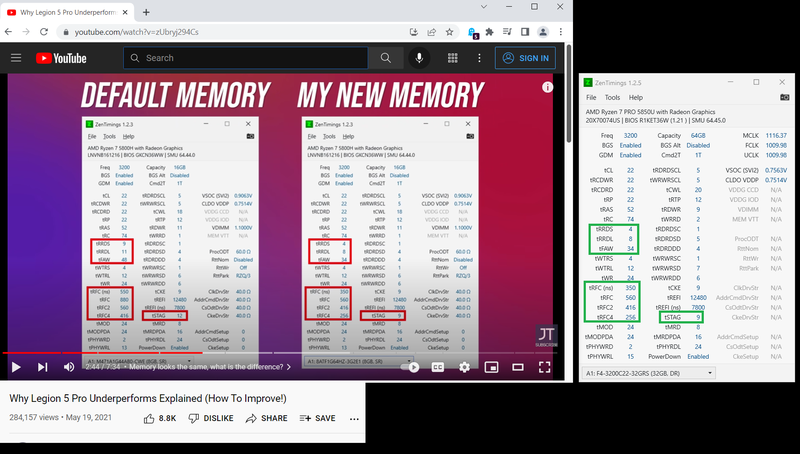Mute the video volume
Image resolution: width=800 pixels, height=454 pixels.
tap(69, 367)
